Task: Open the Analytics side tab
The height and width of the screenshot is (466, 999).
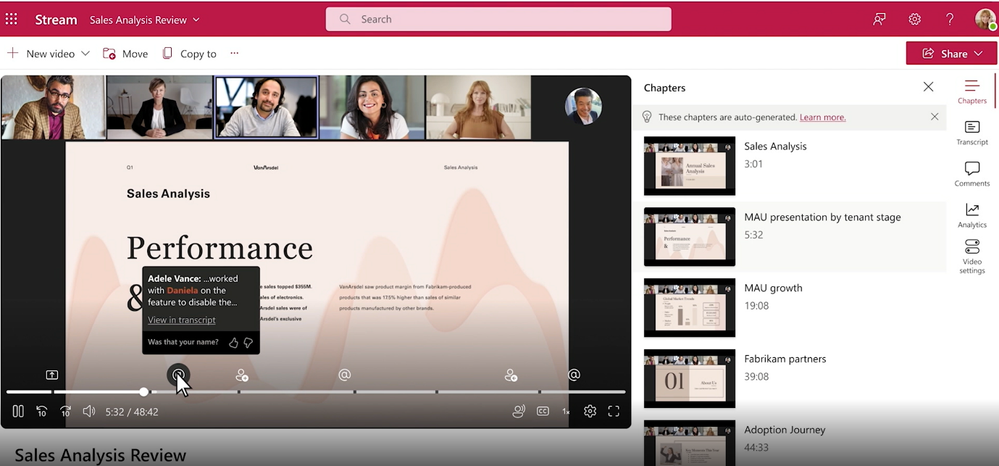Action: point(972,215)
